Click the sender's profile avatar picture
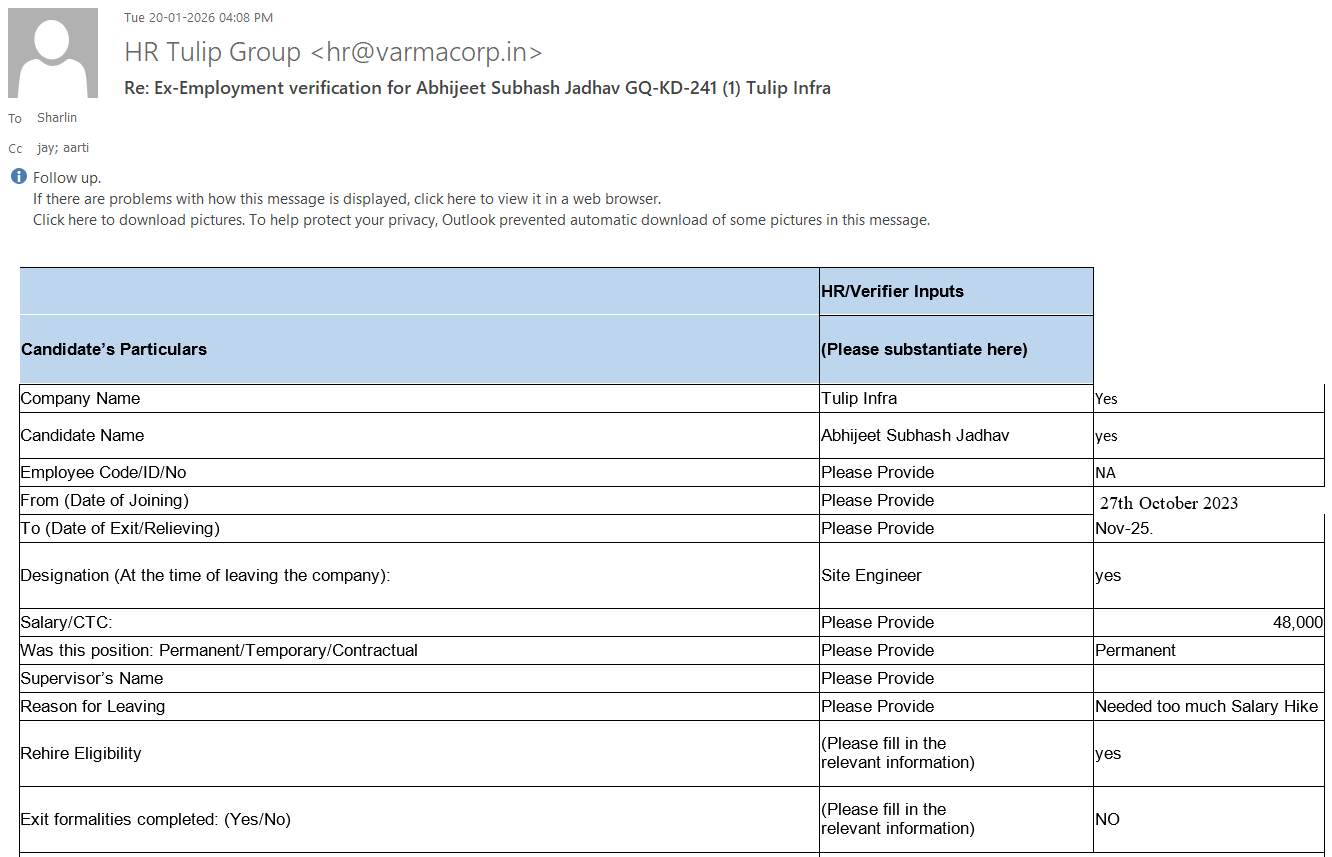 53,53
